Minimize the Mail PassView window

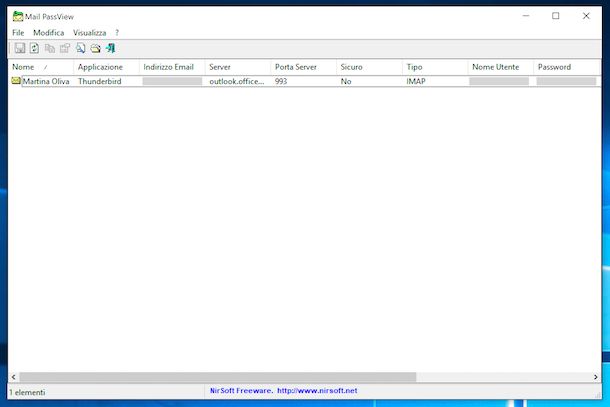(526, 16)
